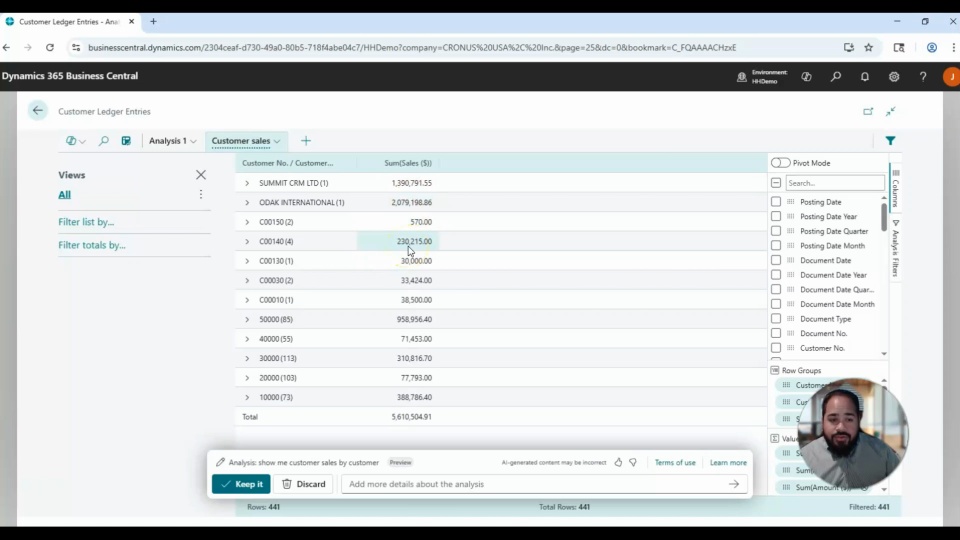The image size is (960, 540).
Task: Open the browser profile icon
Action: coord(931,47)
